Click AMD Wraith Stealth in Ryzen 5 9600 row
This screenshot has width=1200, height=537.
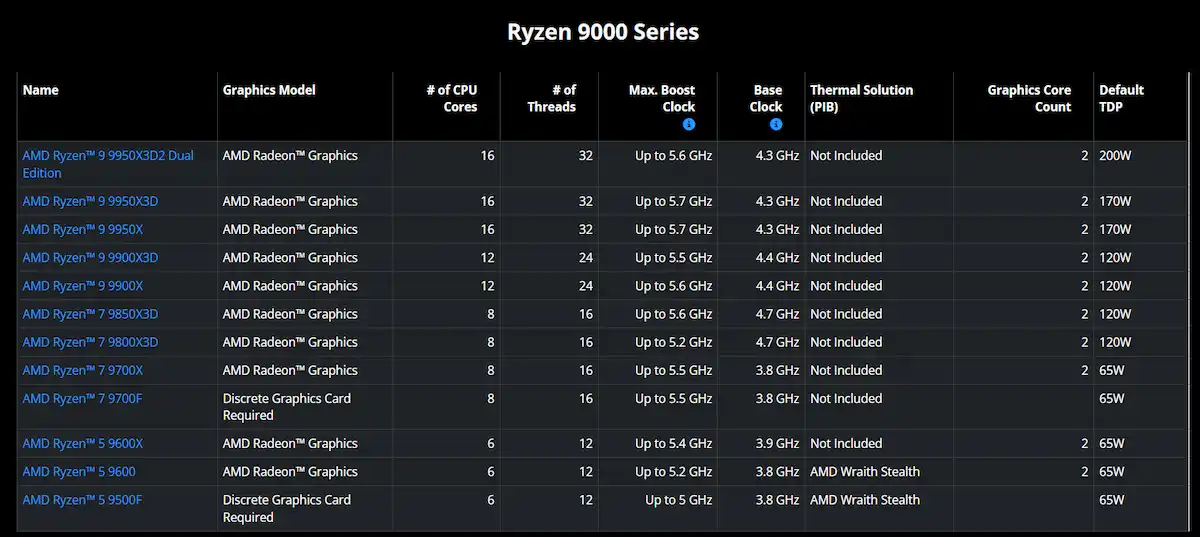865,471
